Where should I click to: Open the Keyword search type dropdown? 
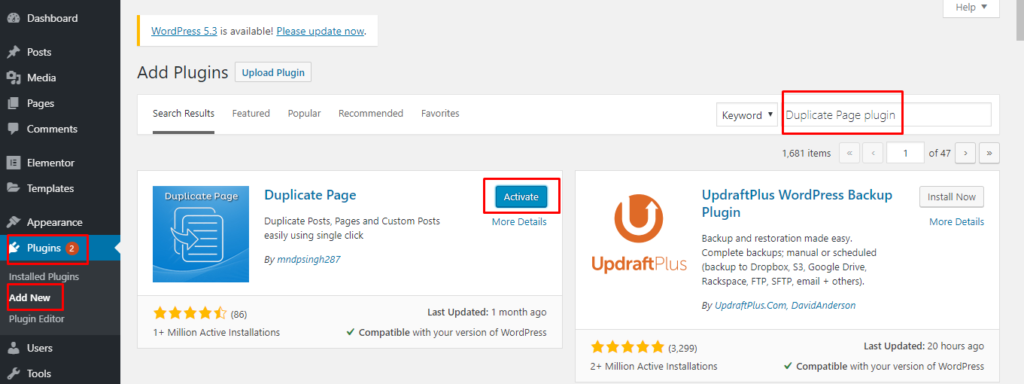coord(747,115)
